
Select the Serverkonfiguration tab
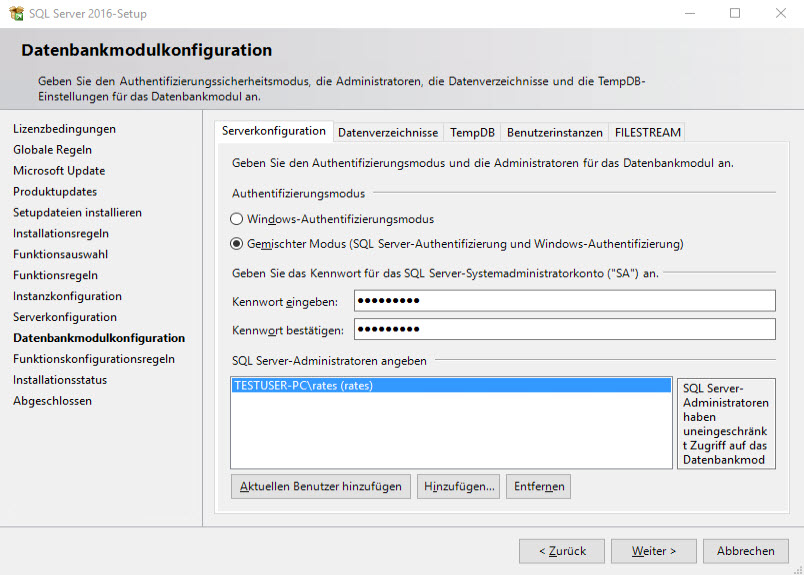(x=274, y=131)
